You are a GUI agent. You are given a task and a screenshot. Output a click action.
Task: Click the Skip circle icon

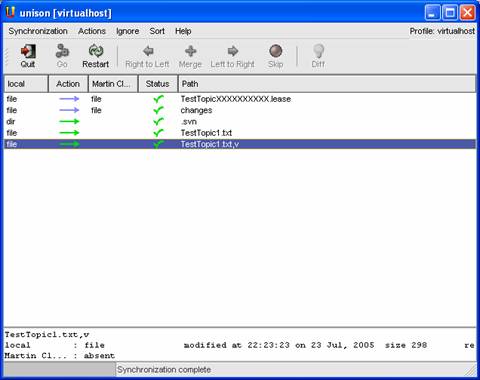[x=276, y=51]
